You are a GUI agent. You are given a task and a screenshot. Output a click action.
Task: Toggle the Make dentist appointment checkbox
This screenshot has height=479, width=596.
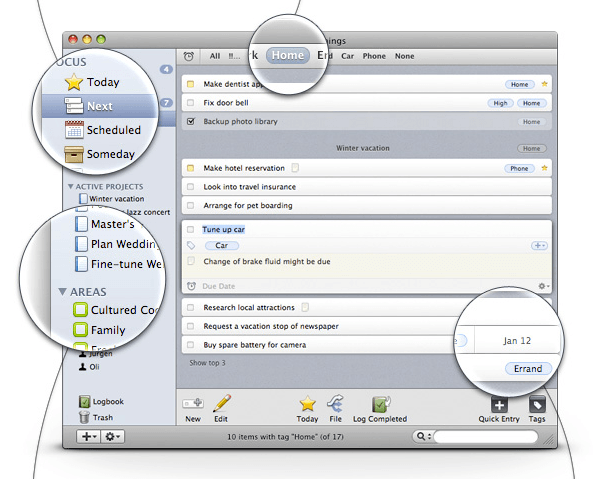(190, 84)
